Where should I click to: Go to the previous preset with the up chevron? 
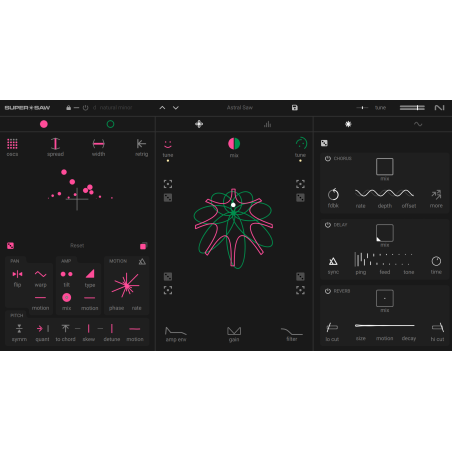pyautogui.click(x=162, y=108)
